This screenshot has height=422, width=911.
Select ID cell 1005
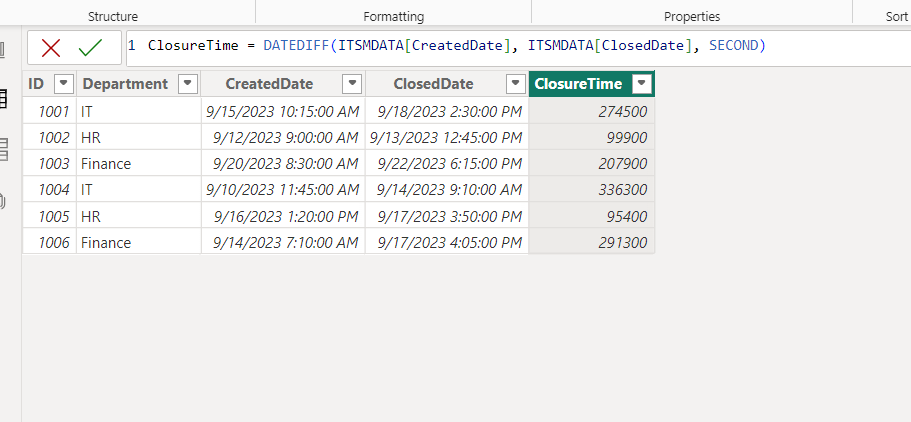[49, 216]
